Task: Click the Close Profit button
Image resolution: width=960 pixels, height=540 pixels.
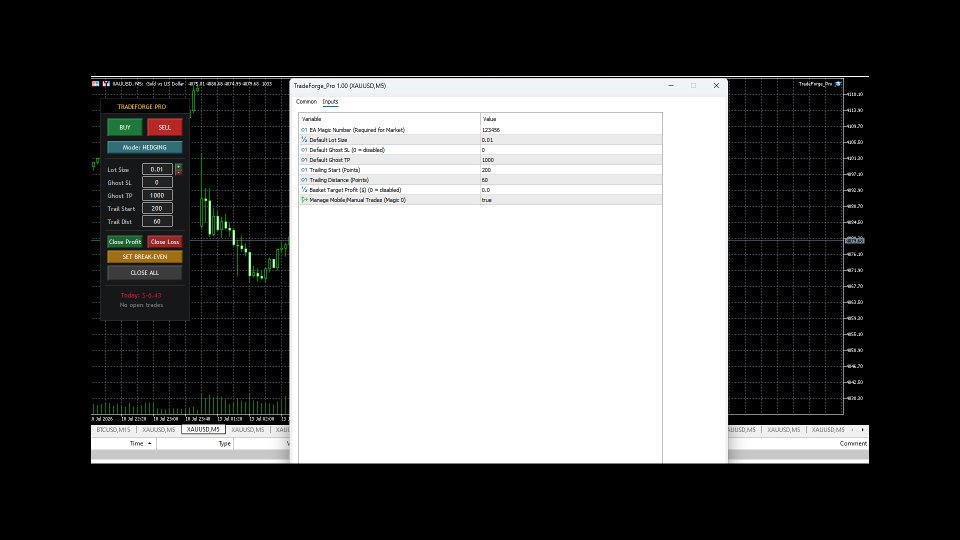Action: [124, 242]
